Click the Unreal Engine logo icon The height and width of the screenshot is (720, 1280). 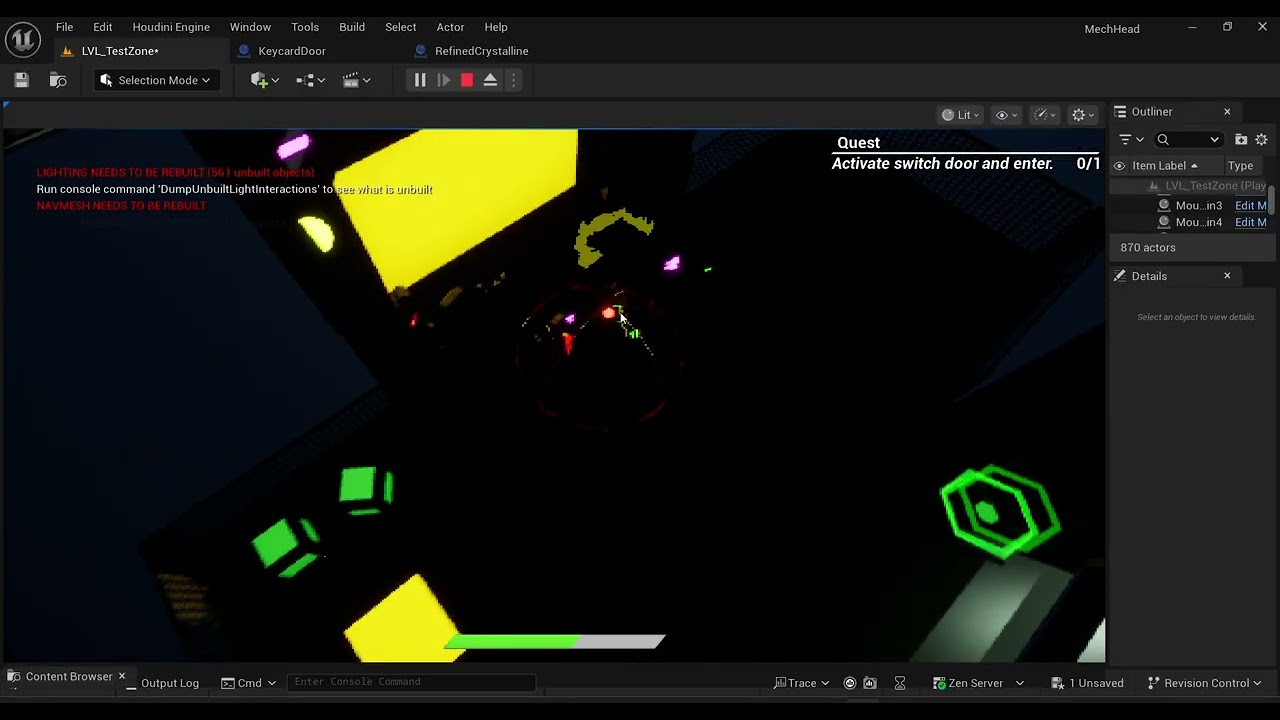[x=22, y=39]
